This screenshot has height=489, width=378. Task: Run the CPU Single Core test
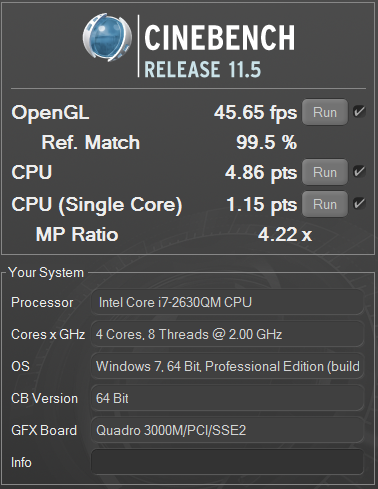coord(325,204)
